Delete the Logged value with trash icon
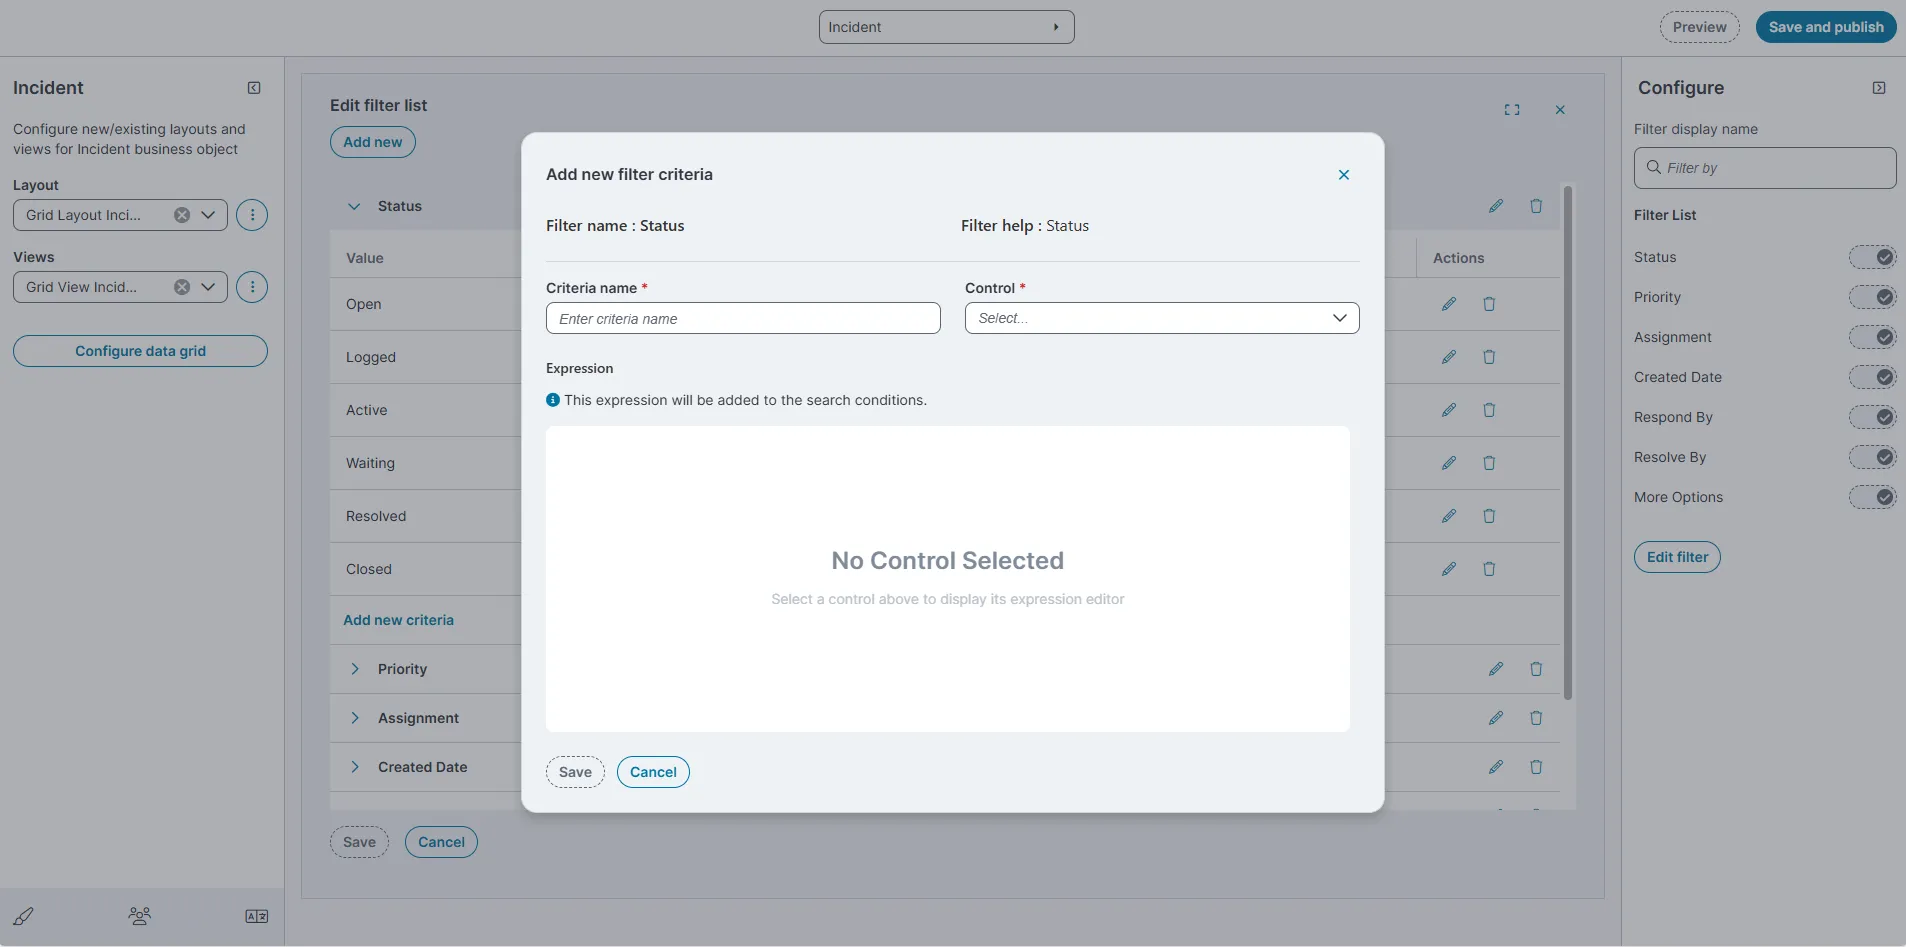The width and height of the screenshot is (1906, 947). click(x=1489, y=357)
